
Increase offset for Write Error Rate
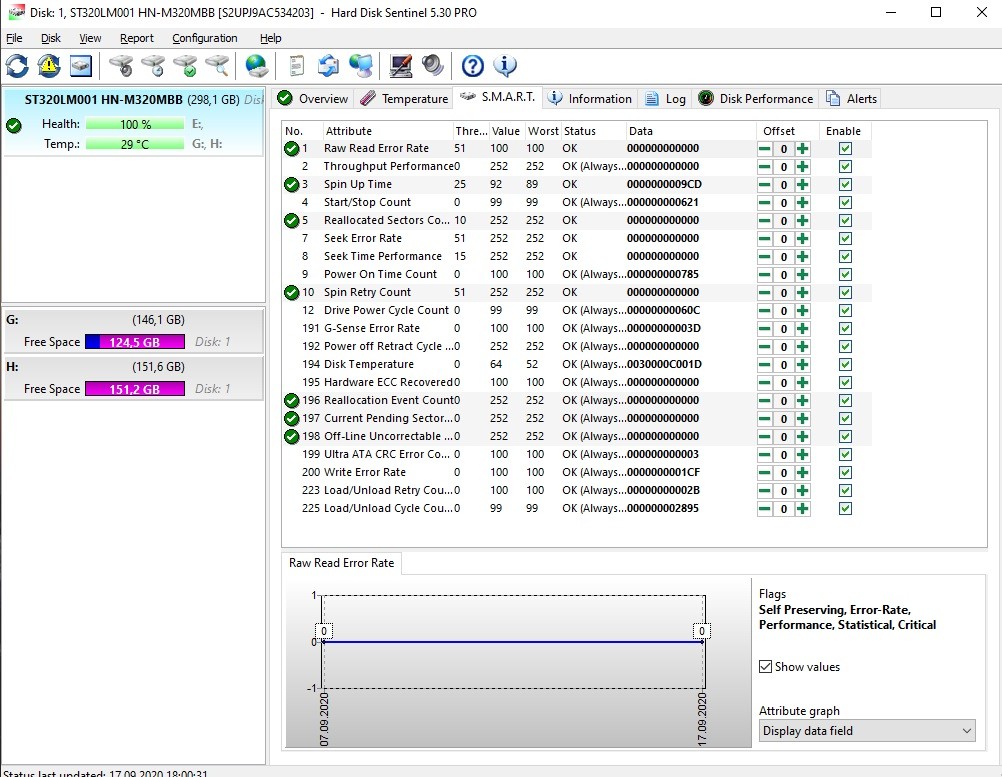[x=803, y=473]
